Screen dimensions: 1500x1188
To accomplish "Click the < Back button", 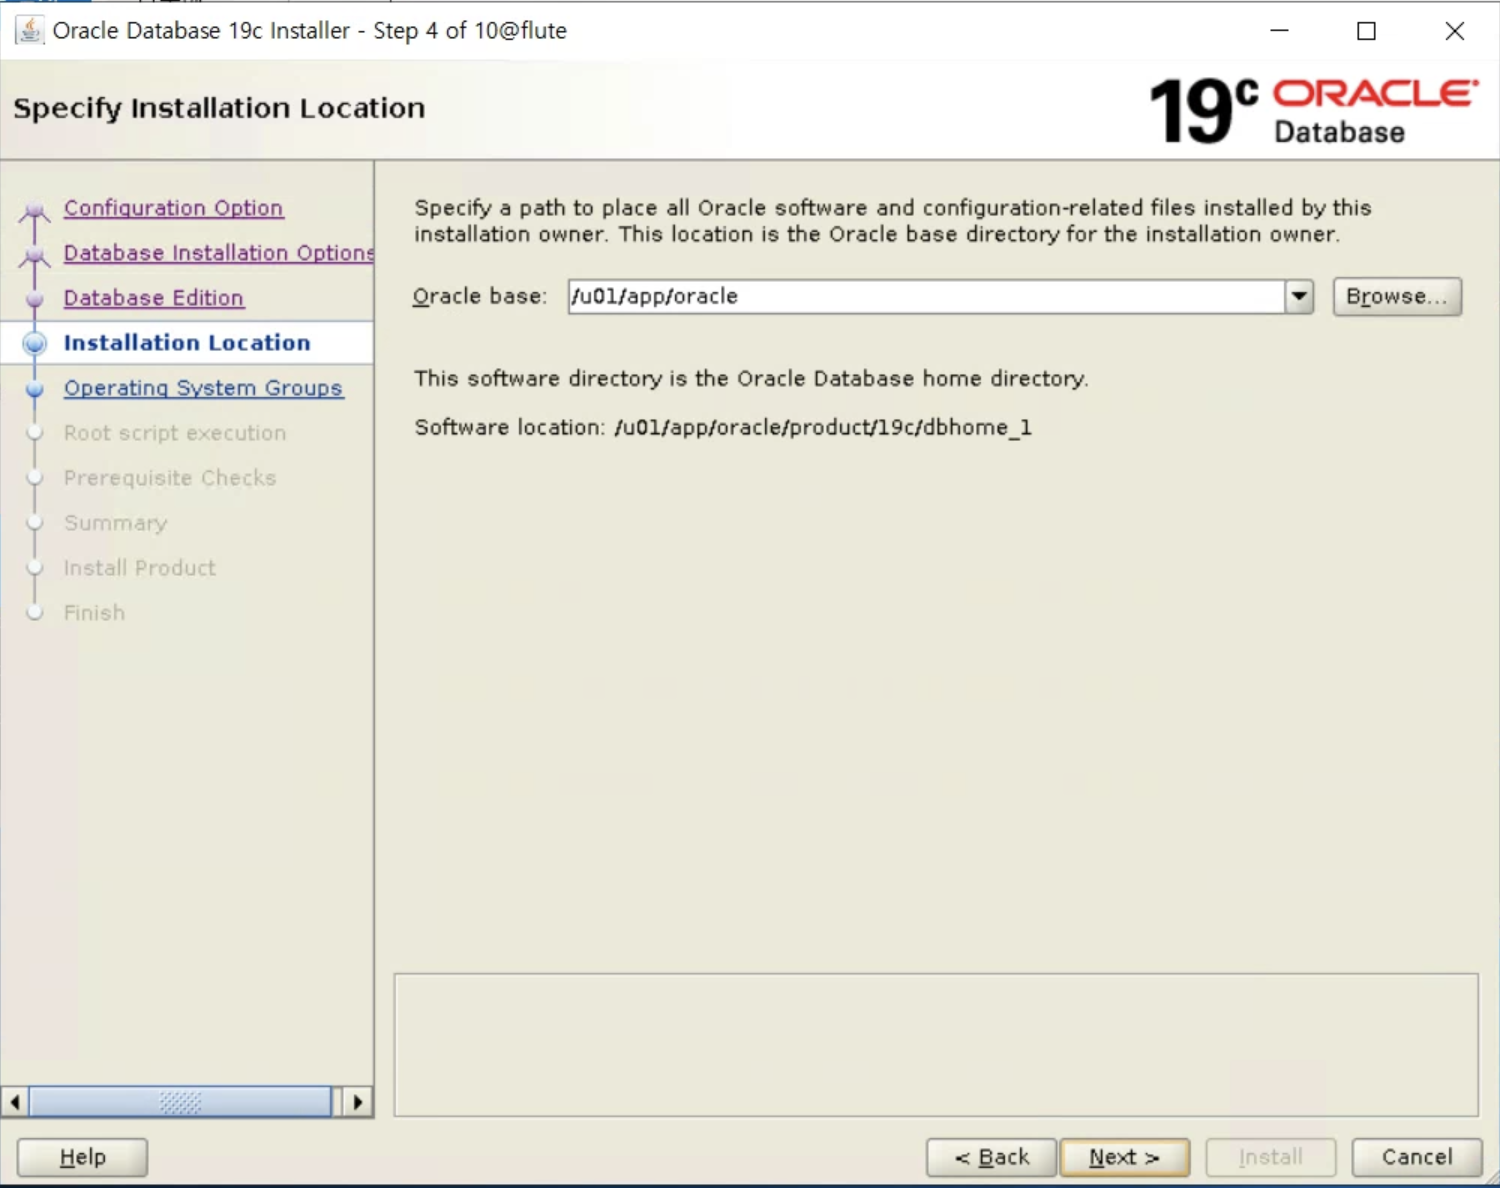I will [x=991, y=1157].
